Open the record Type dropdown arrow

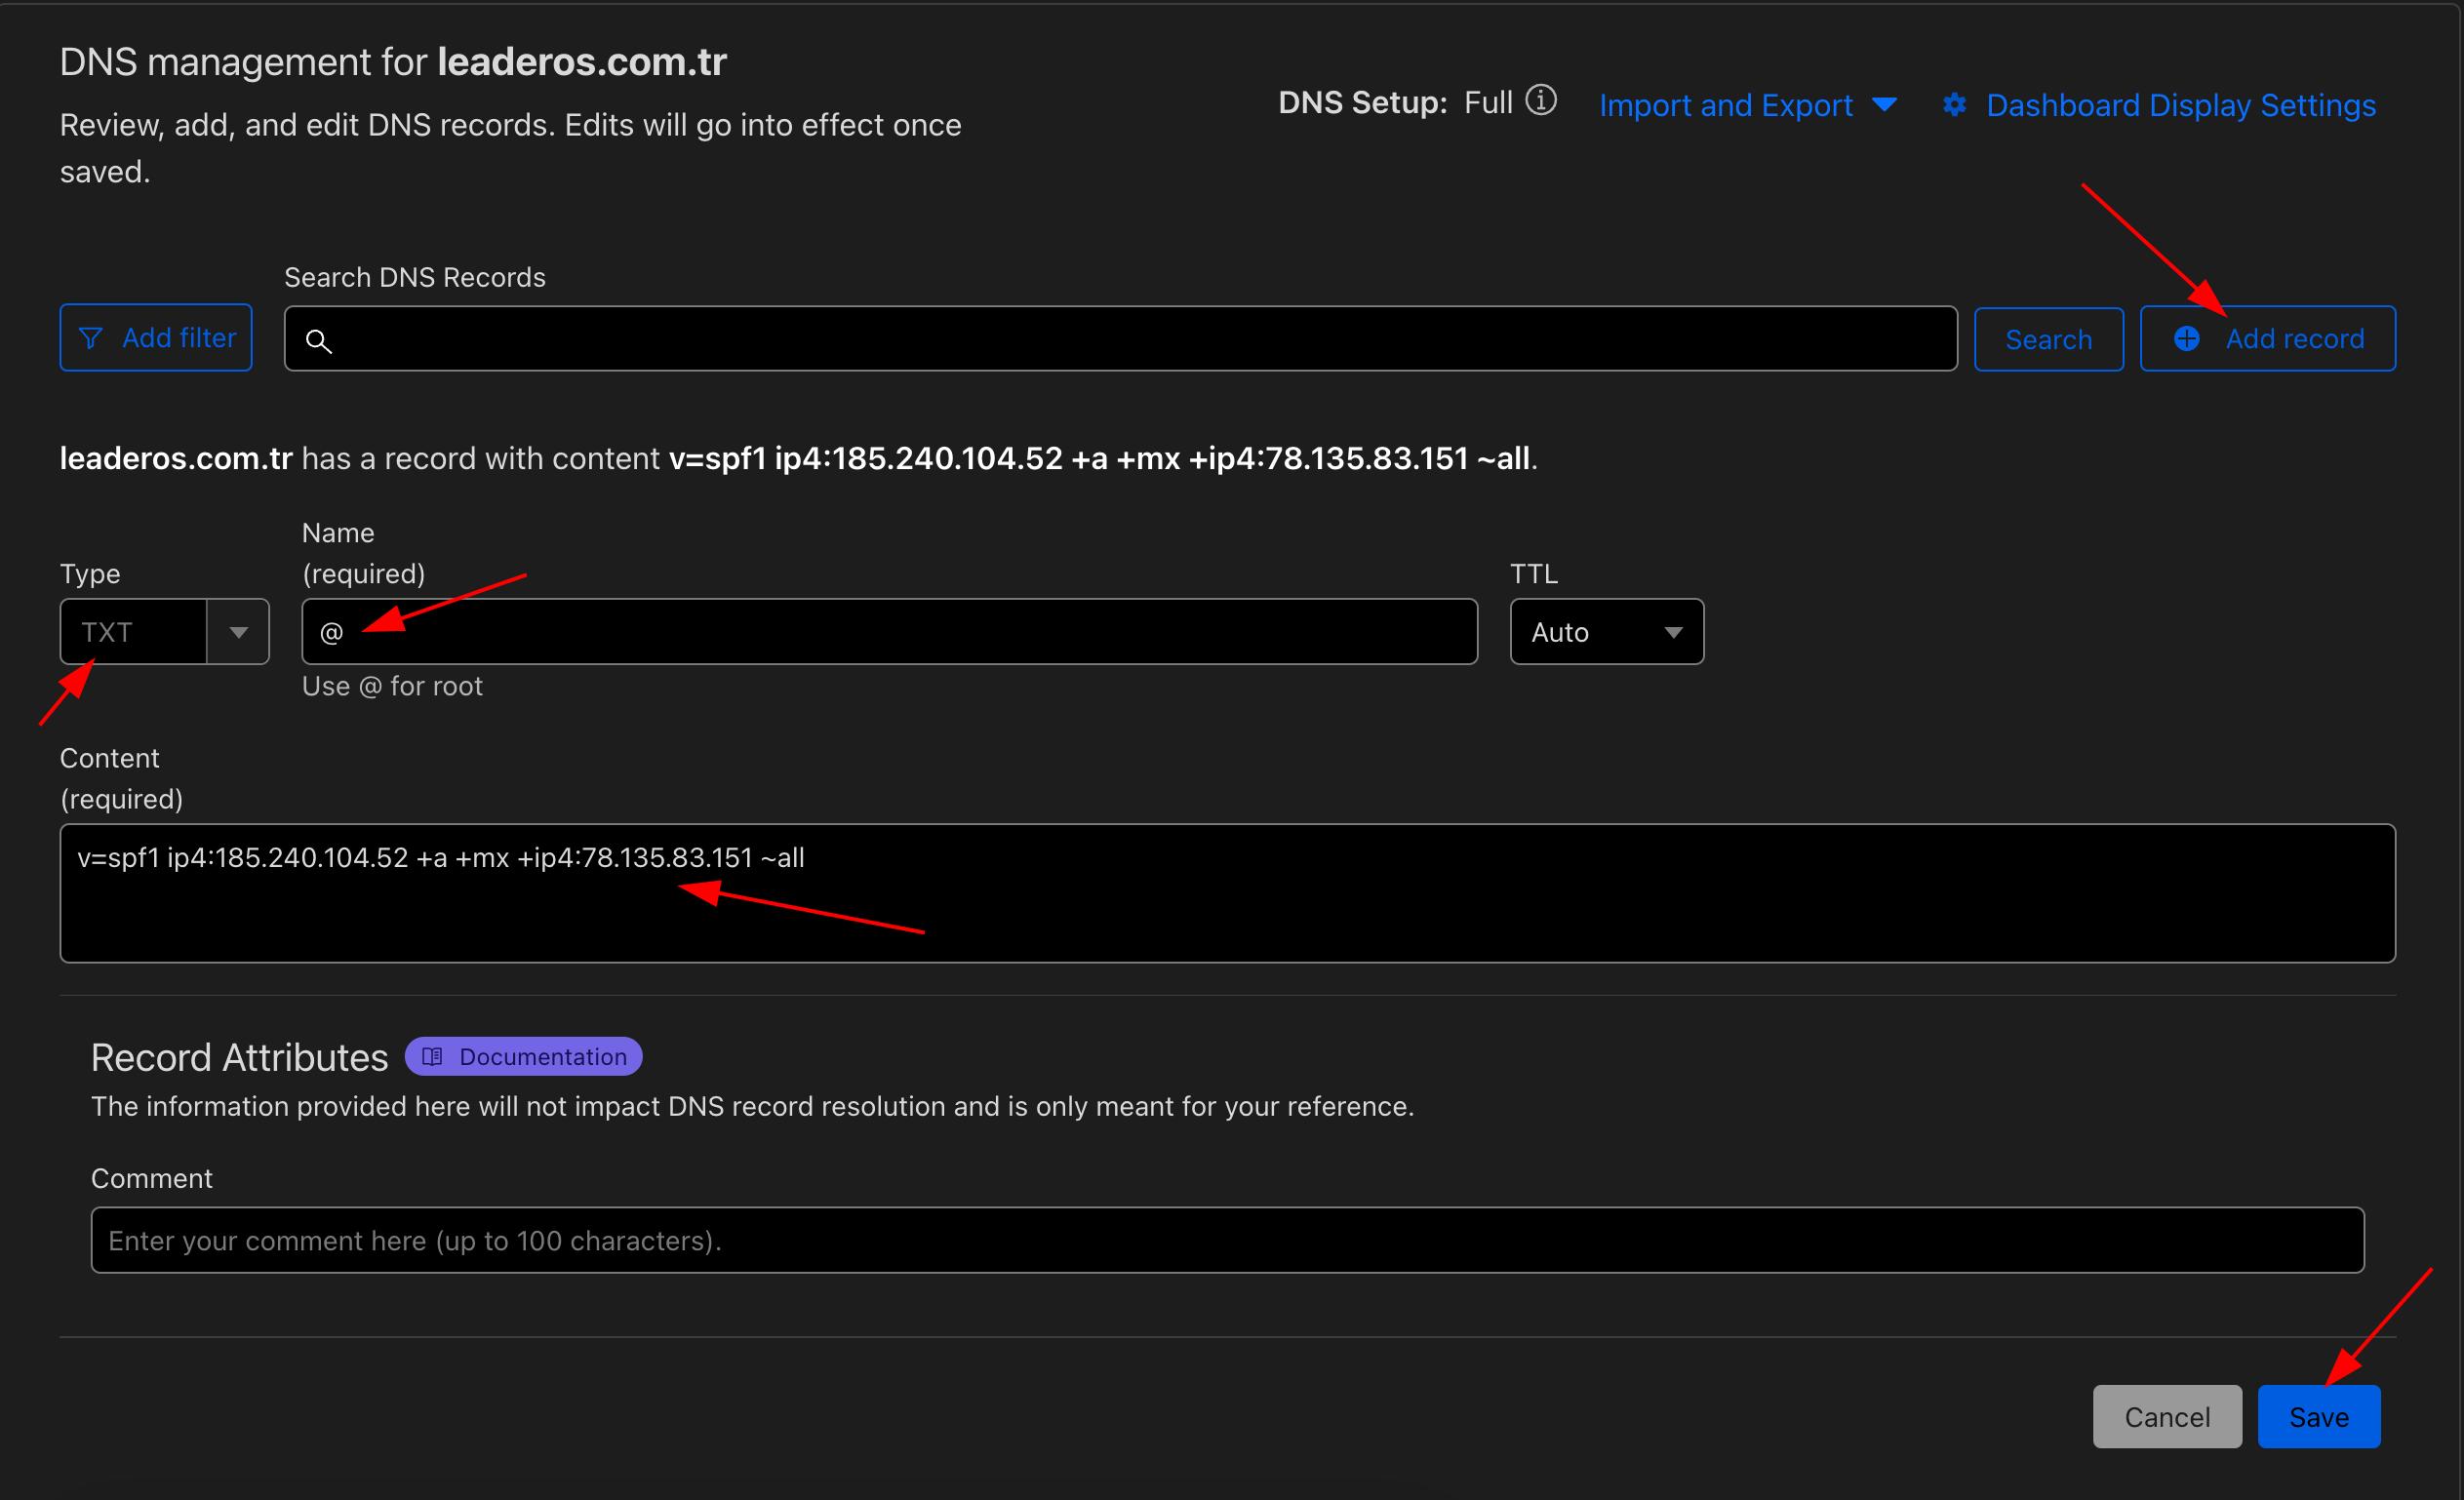pos(238,632)
